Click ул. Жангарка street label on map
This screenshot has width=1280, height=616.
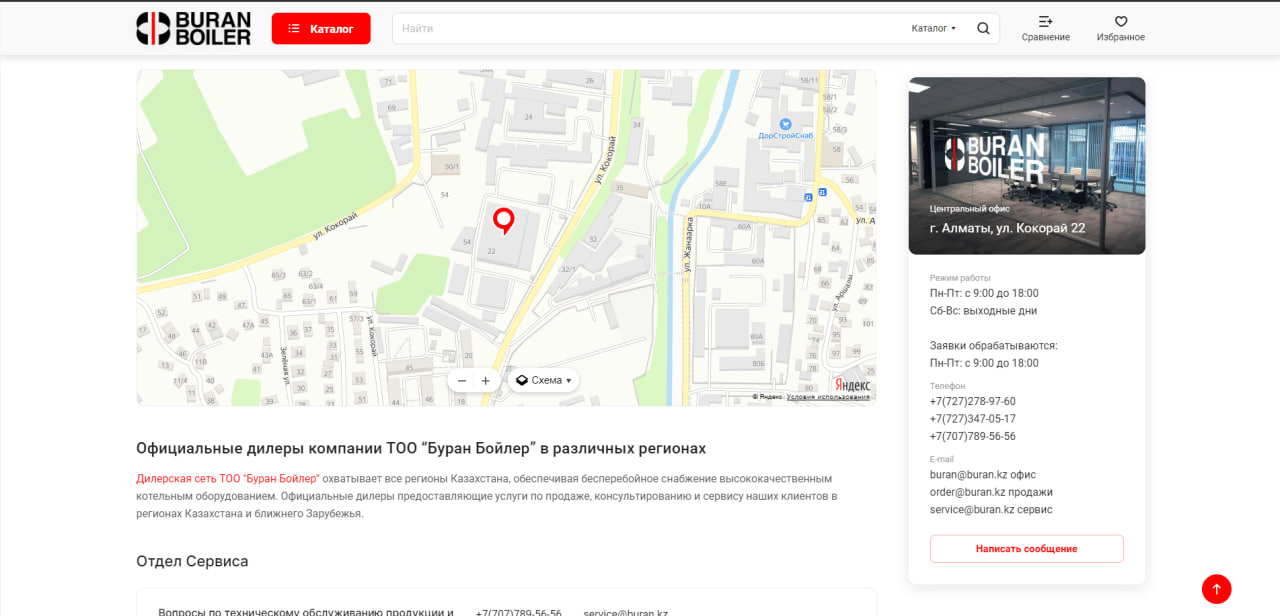pyautogui.click(x=688, y=246)
